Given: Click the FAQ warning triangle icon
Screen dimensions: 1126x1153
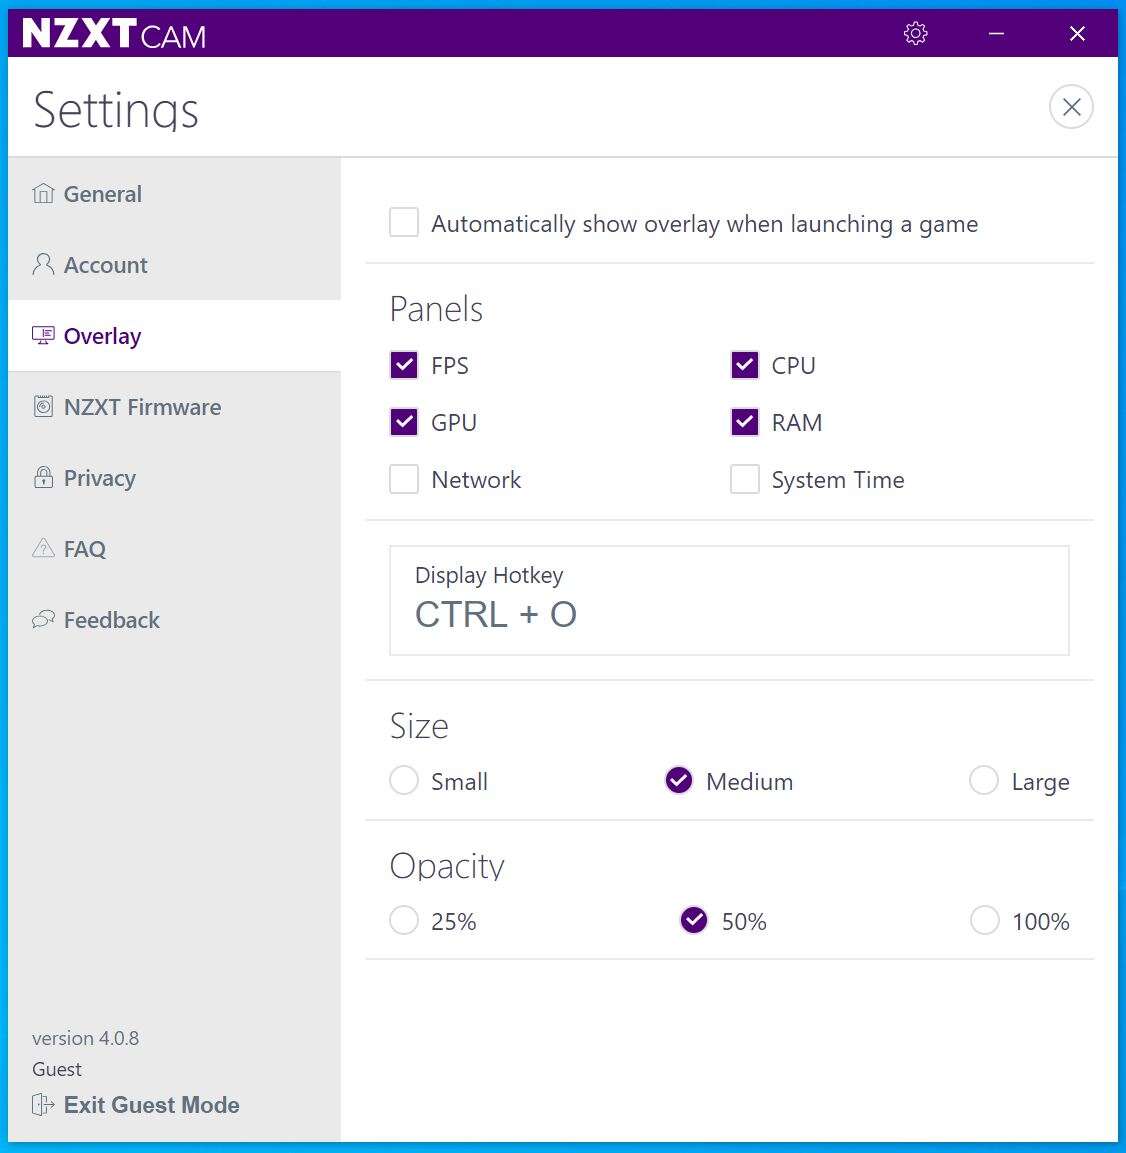Looking at the screenshot, I should [43, 549].
